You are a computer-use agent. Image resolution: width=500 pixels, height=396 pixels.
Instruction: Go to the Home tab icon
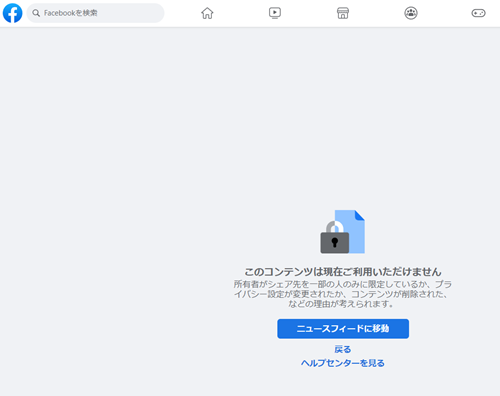click(207, 13)
